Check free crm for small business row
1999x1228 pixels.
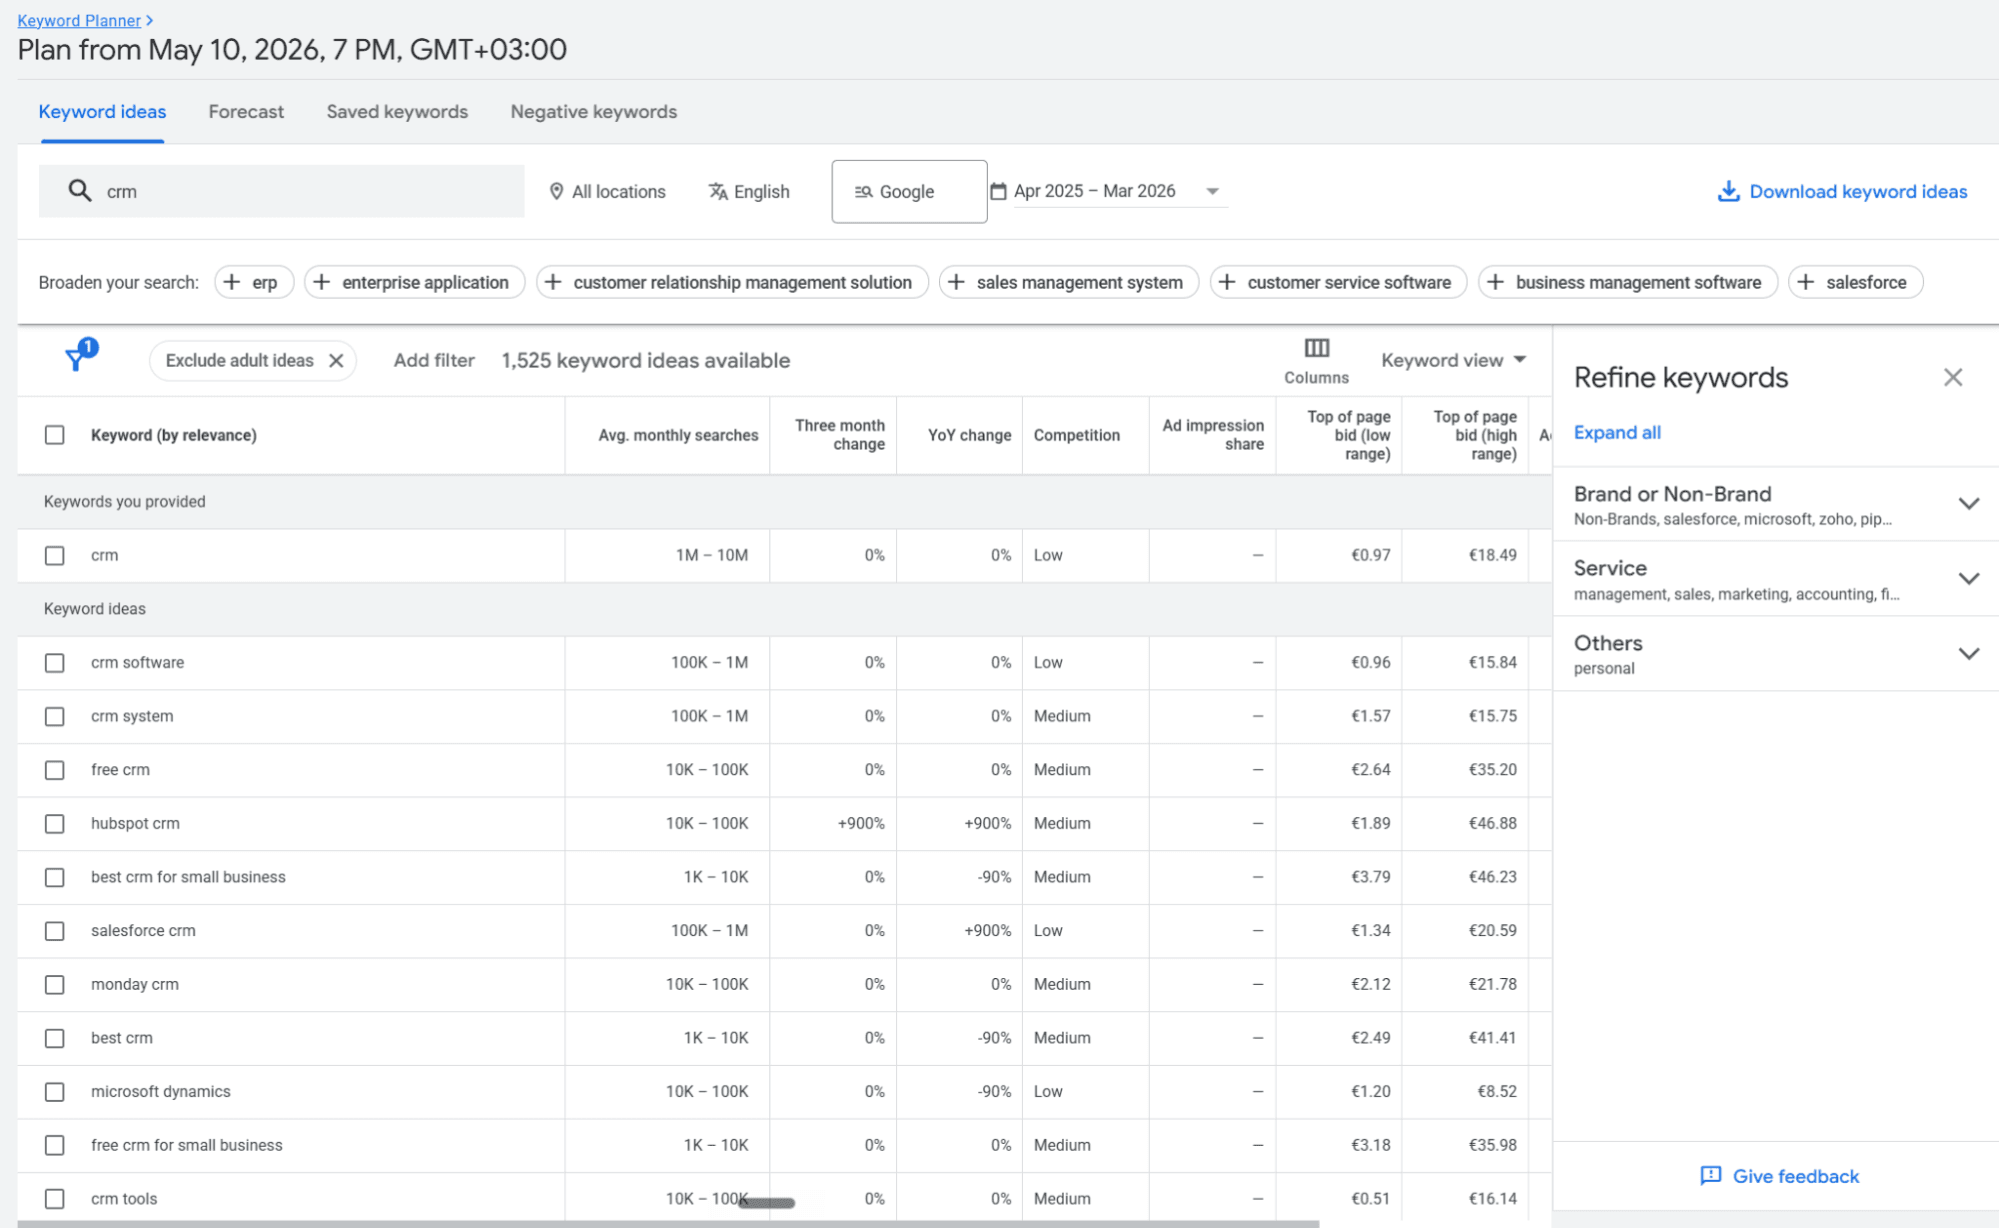click(55, 1145)
